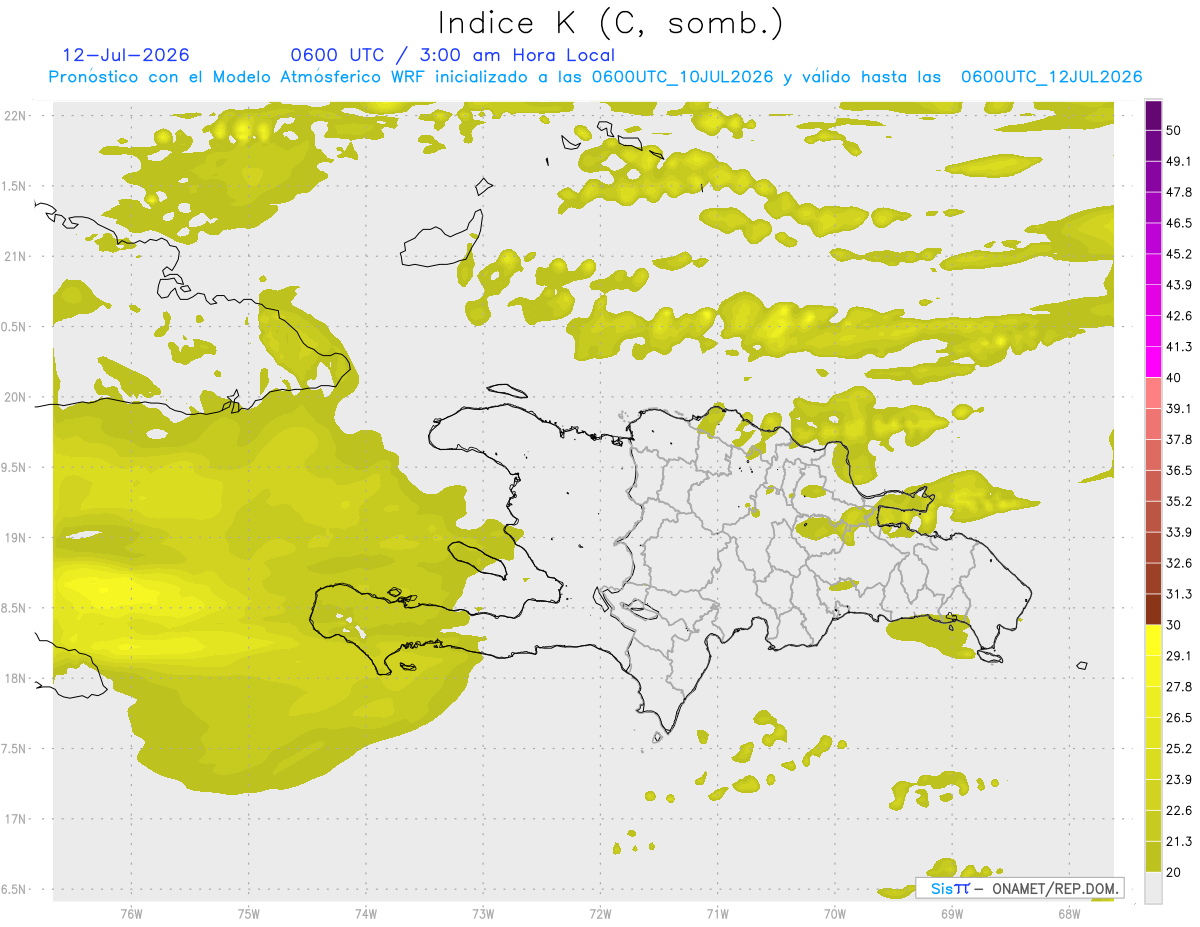Click the color bar value '45.2'
Image resolution: width=1200 pixels, height=927 pixels.
[1179, 254]
